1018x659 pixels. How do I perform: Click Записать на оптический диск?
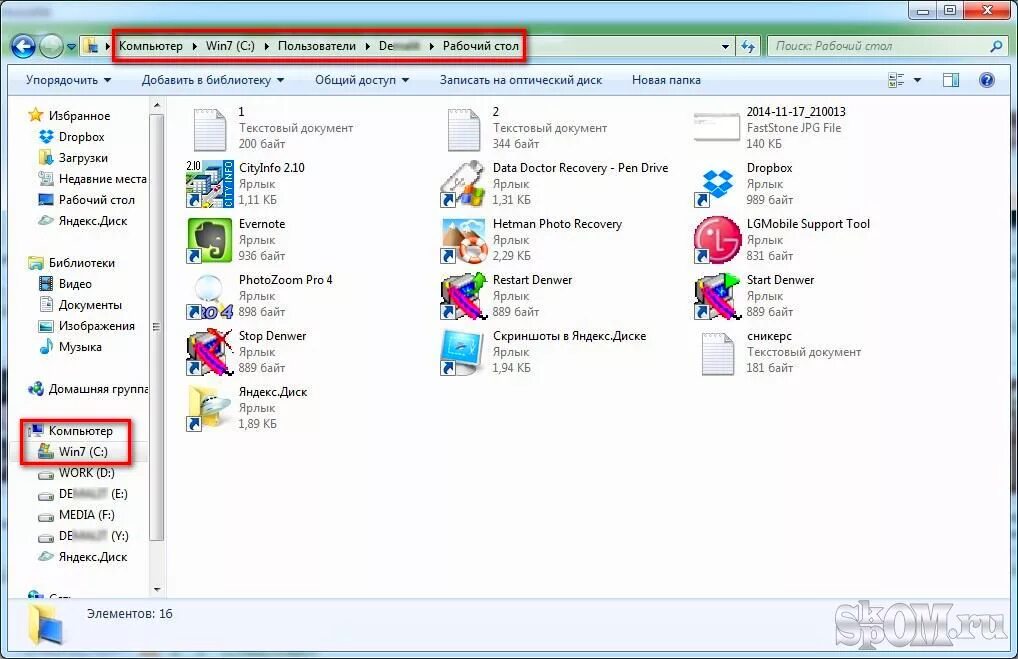(521, 80)
